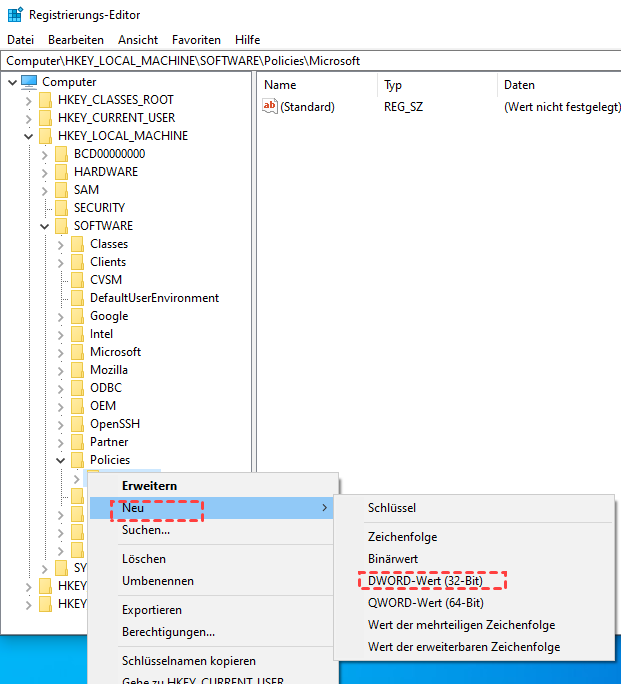Click the (Standard) string value icon
The image size is (621, 684).
(x=270, y=107)
